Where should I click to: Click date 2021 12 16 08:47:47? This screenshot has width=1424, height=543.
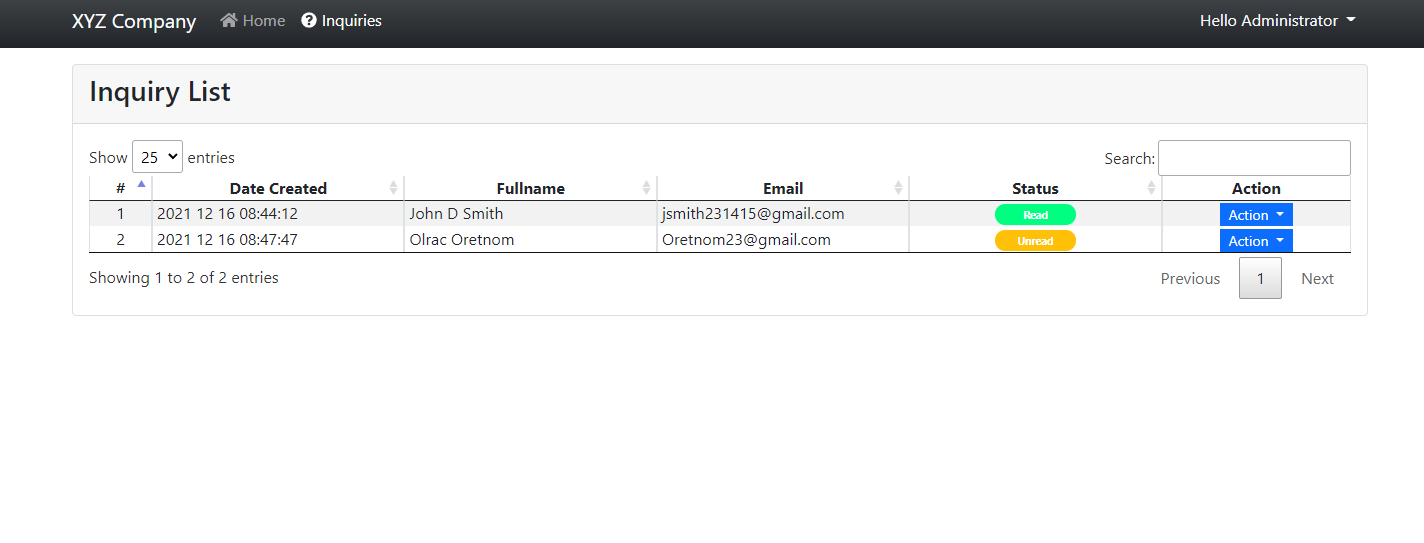point(227,240)
